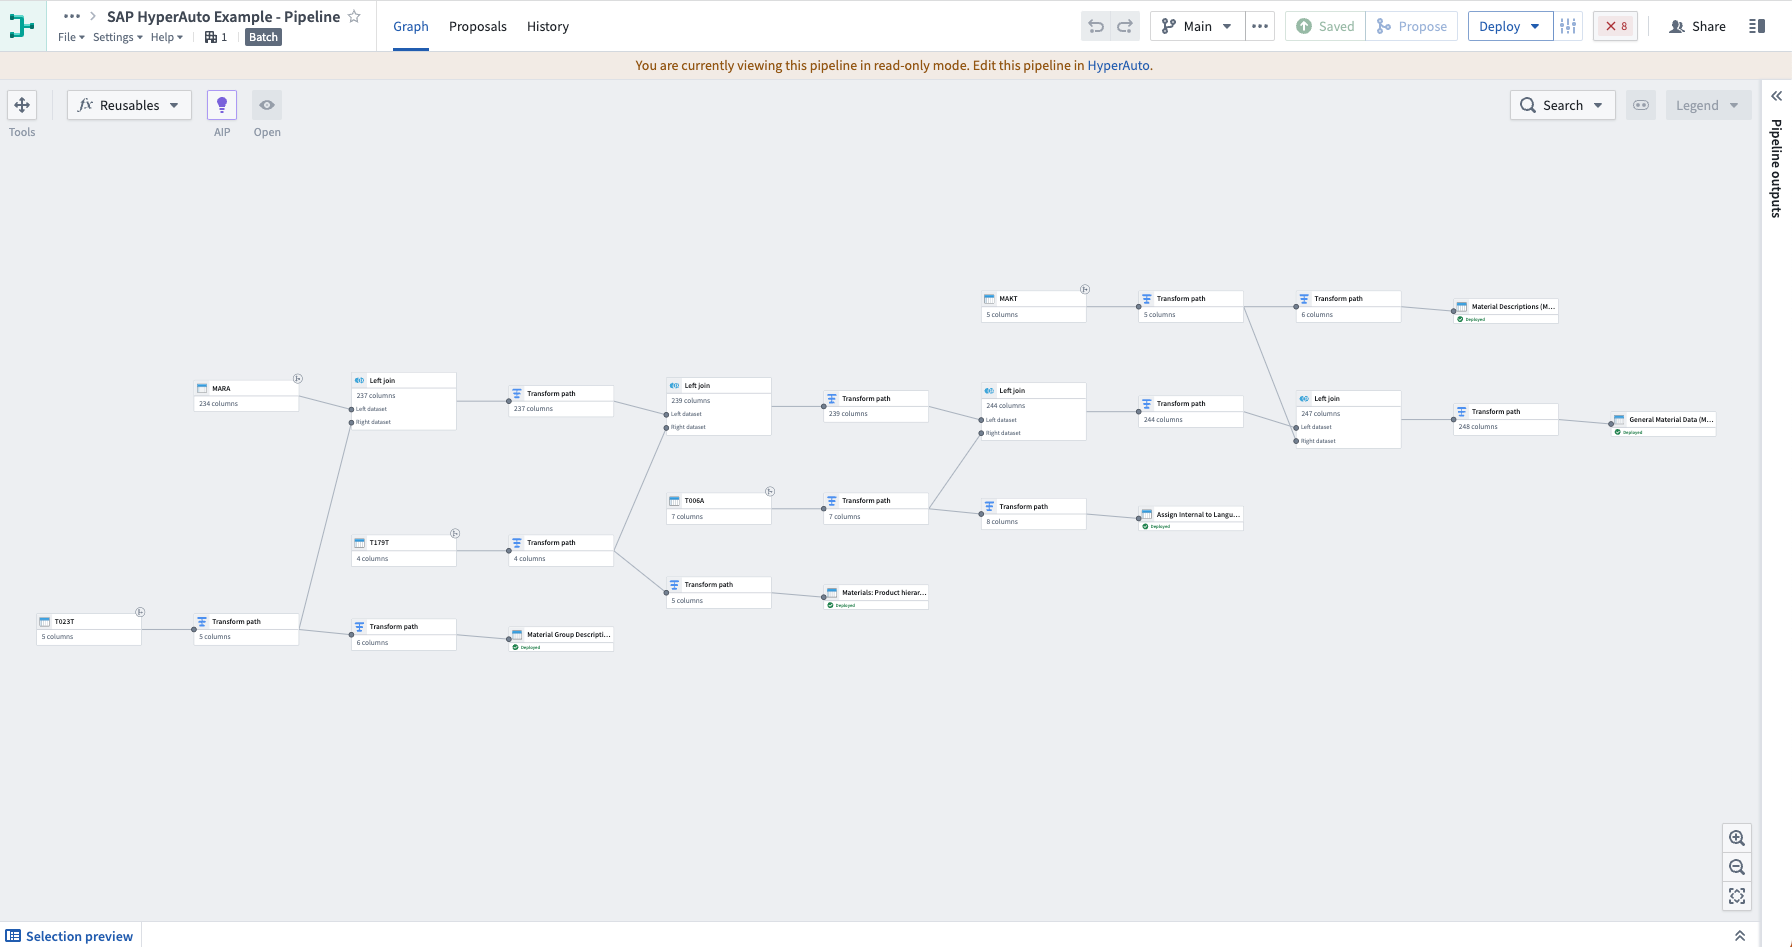Switch to the Proposals tab
This screenshot has width=1792, height=947.
478,26
